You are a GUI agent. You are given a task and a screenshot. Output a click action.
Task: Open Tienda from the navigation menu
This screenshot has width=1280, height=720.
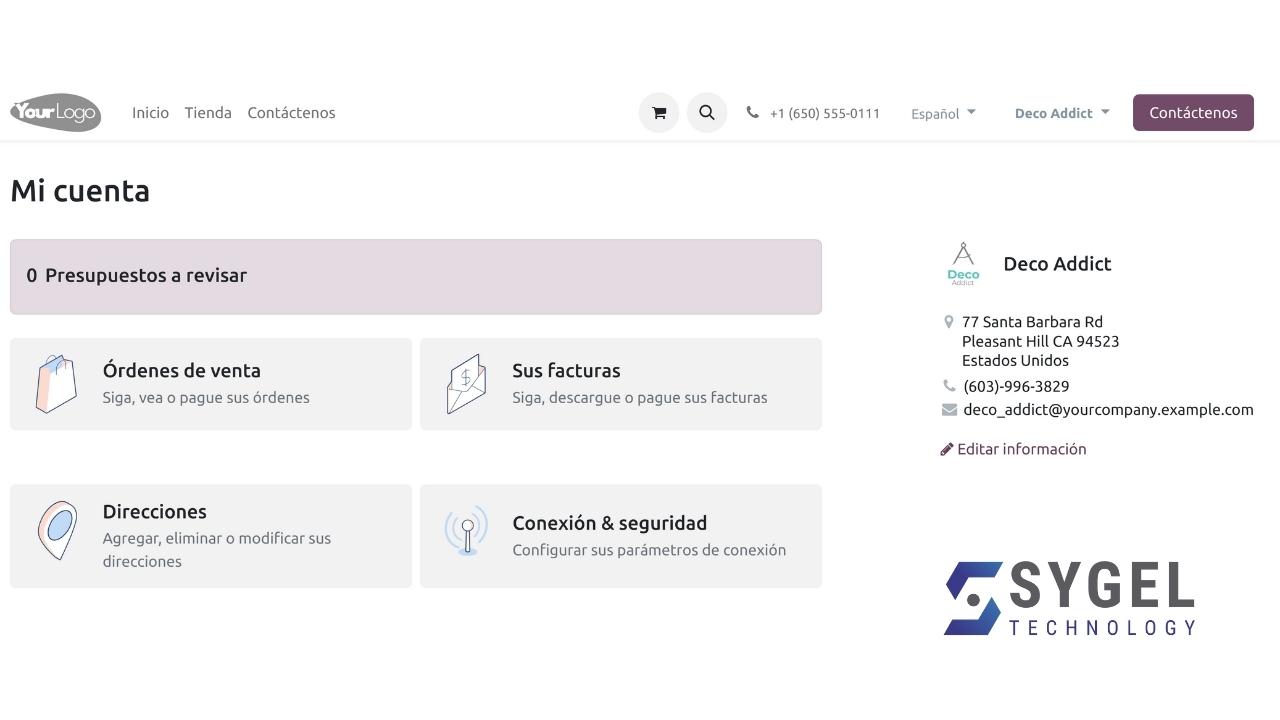coord(208,113)
